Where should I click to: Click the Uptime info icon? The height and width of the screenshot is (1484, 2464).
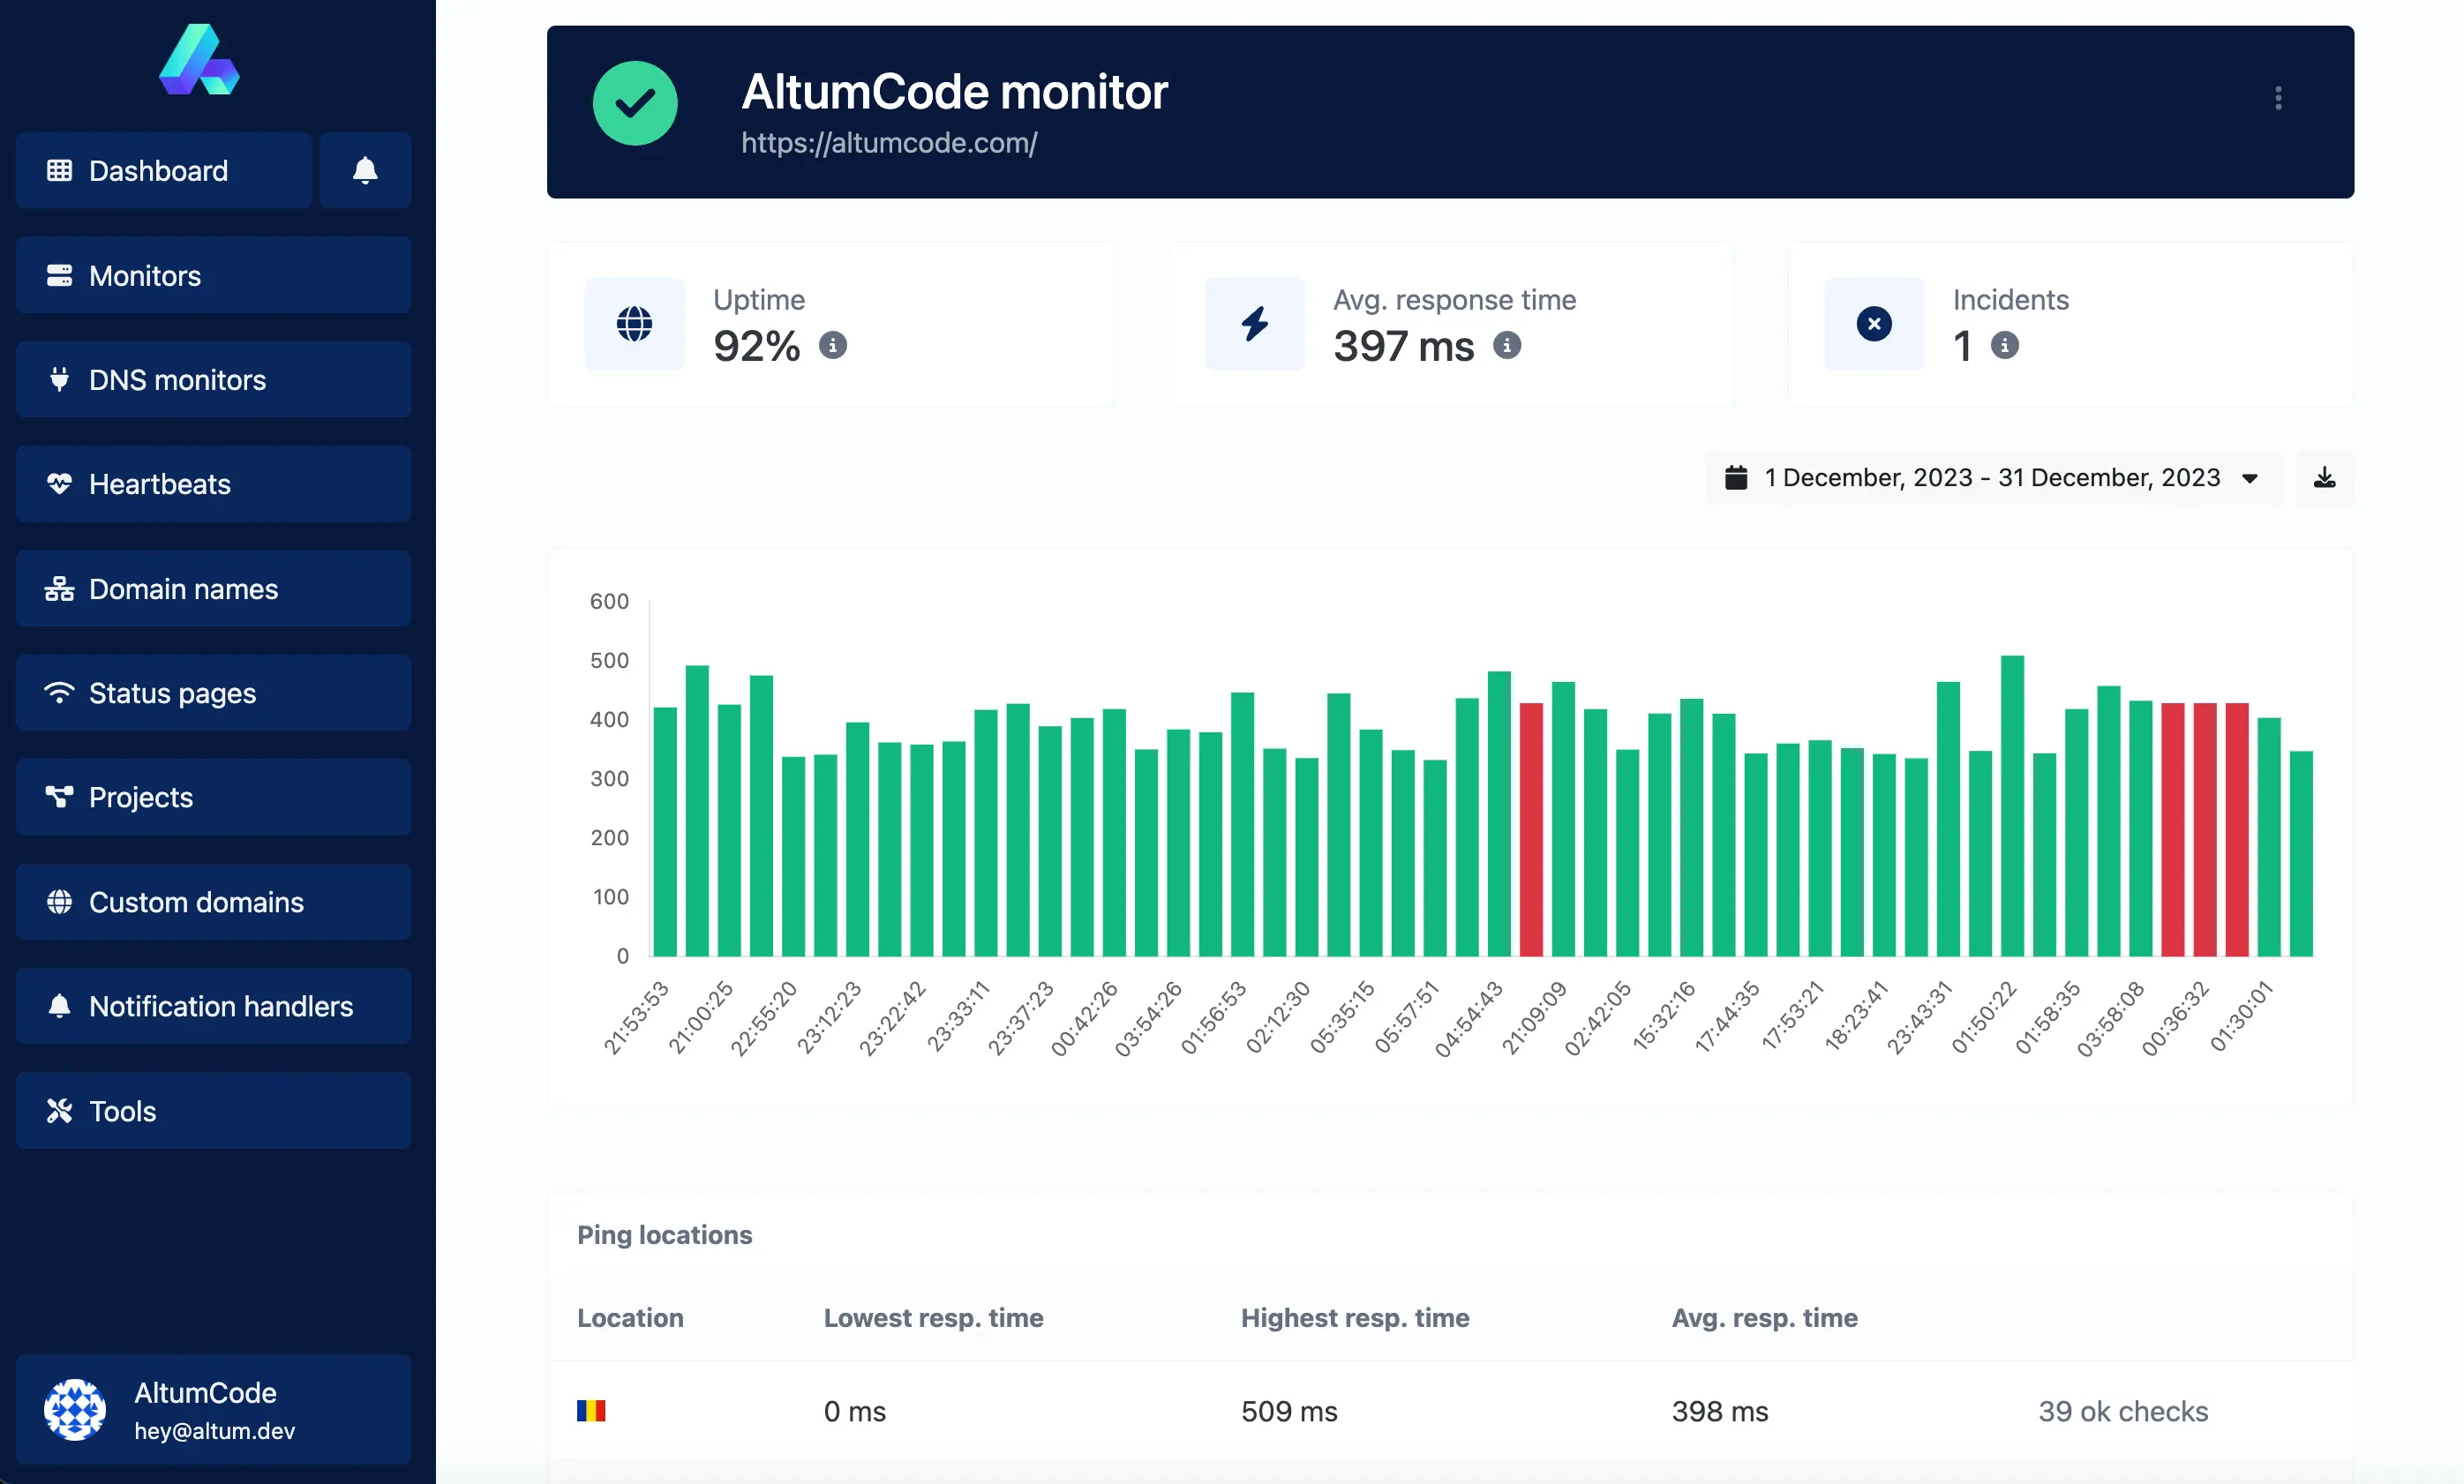point(833,346)
